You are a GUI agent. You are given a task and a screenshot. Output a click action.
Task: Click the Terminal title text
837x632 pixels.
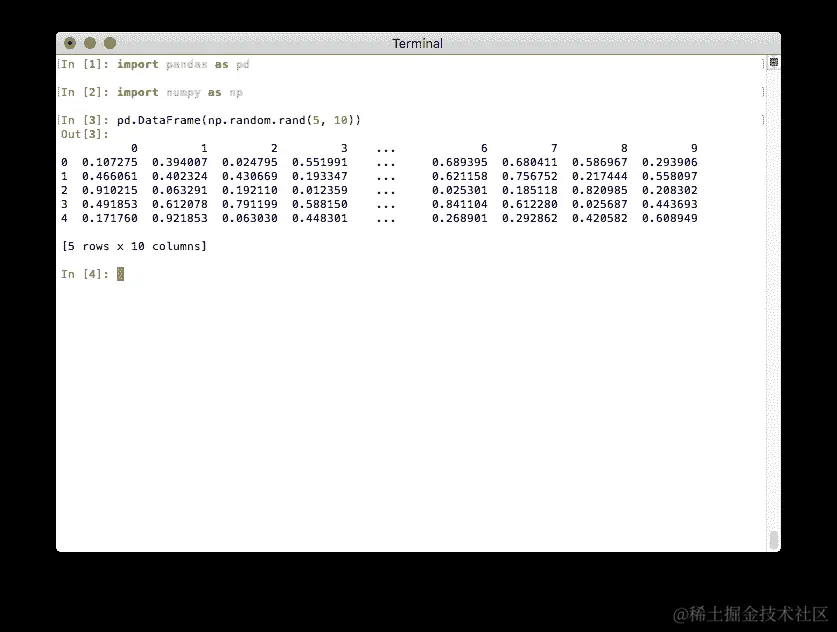click(x=417, y=44)
